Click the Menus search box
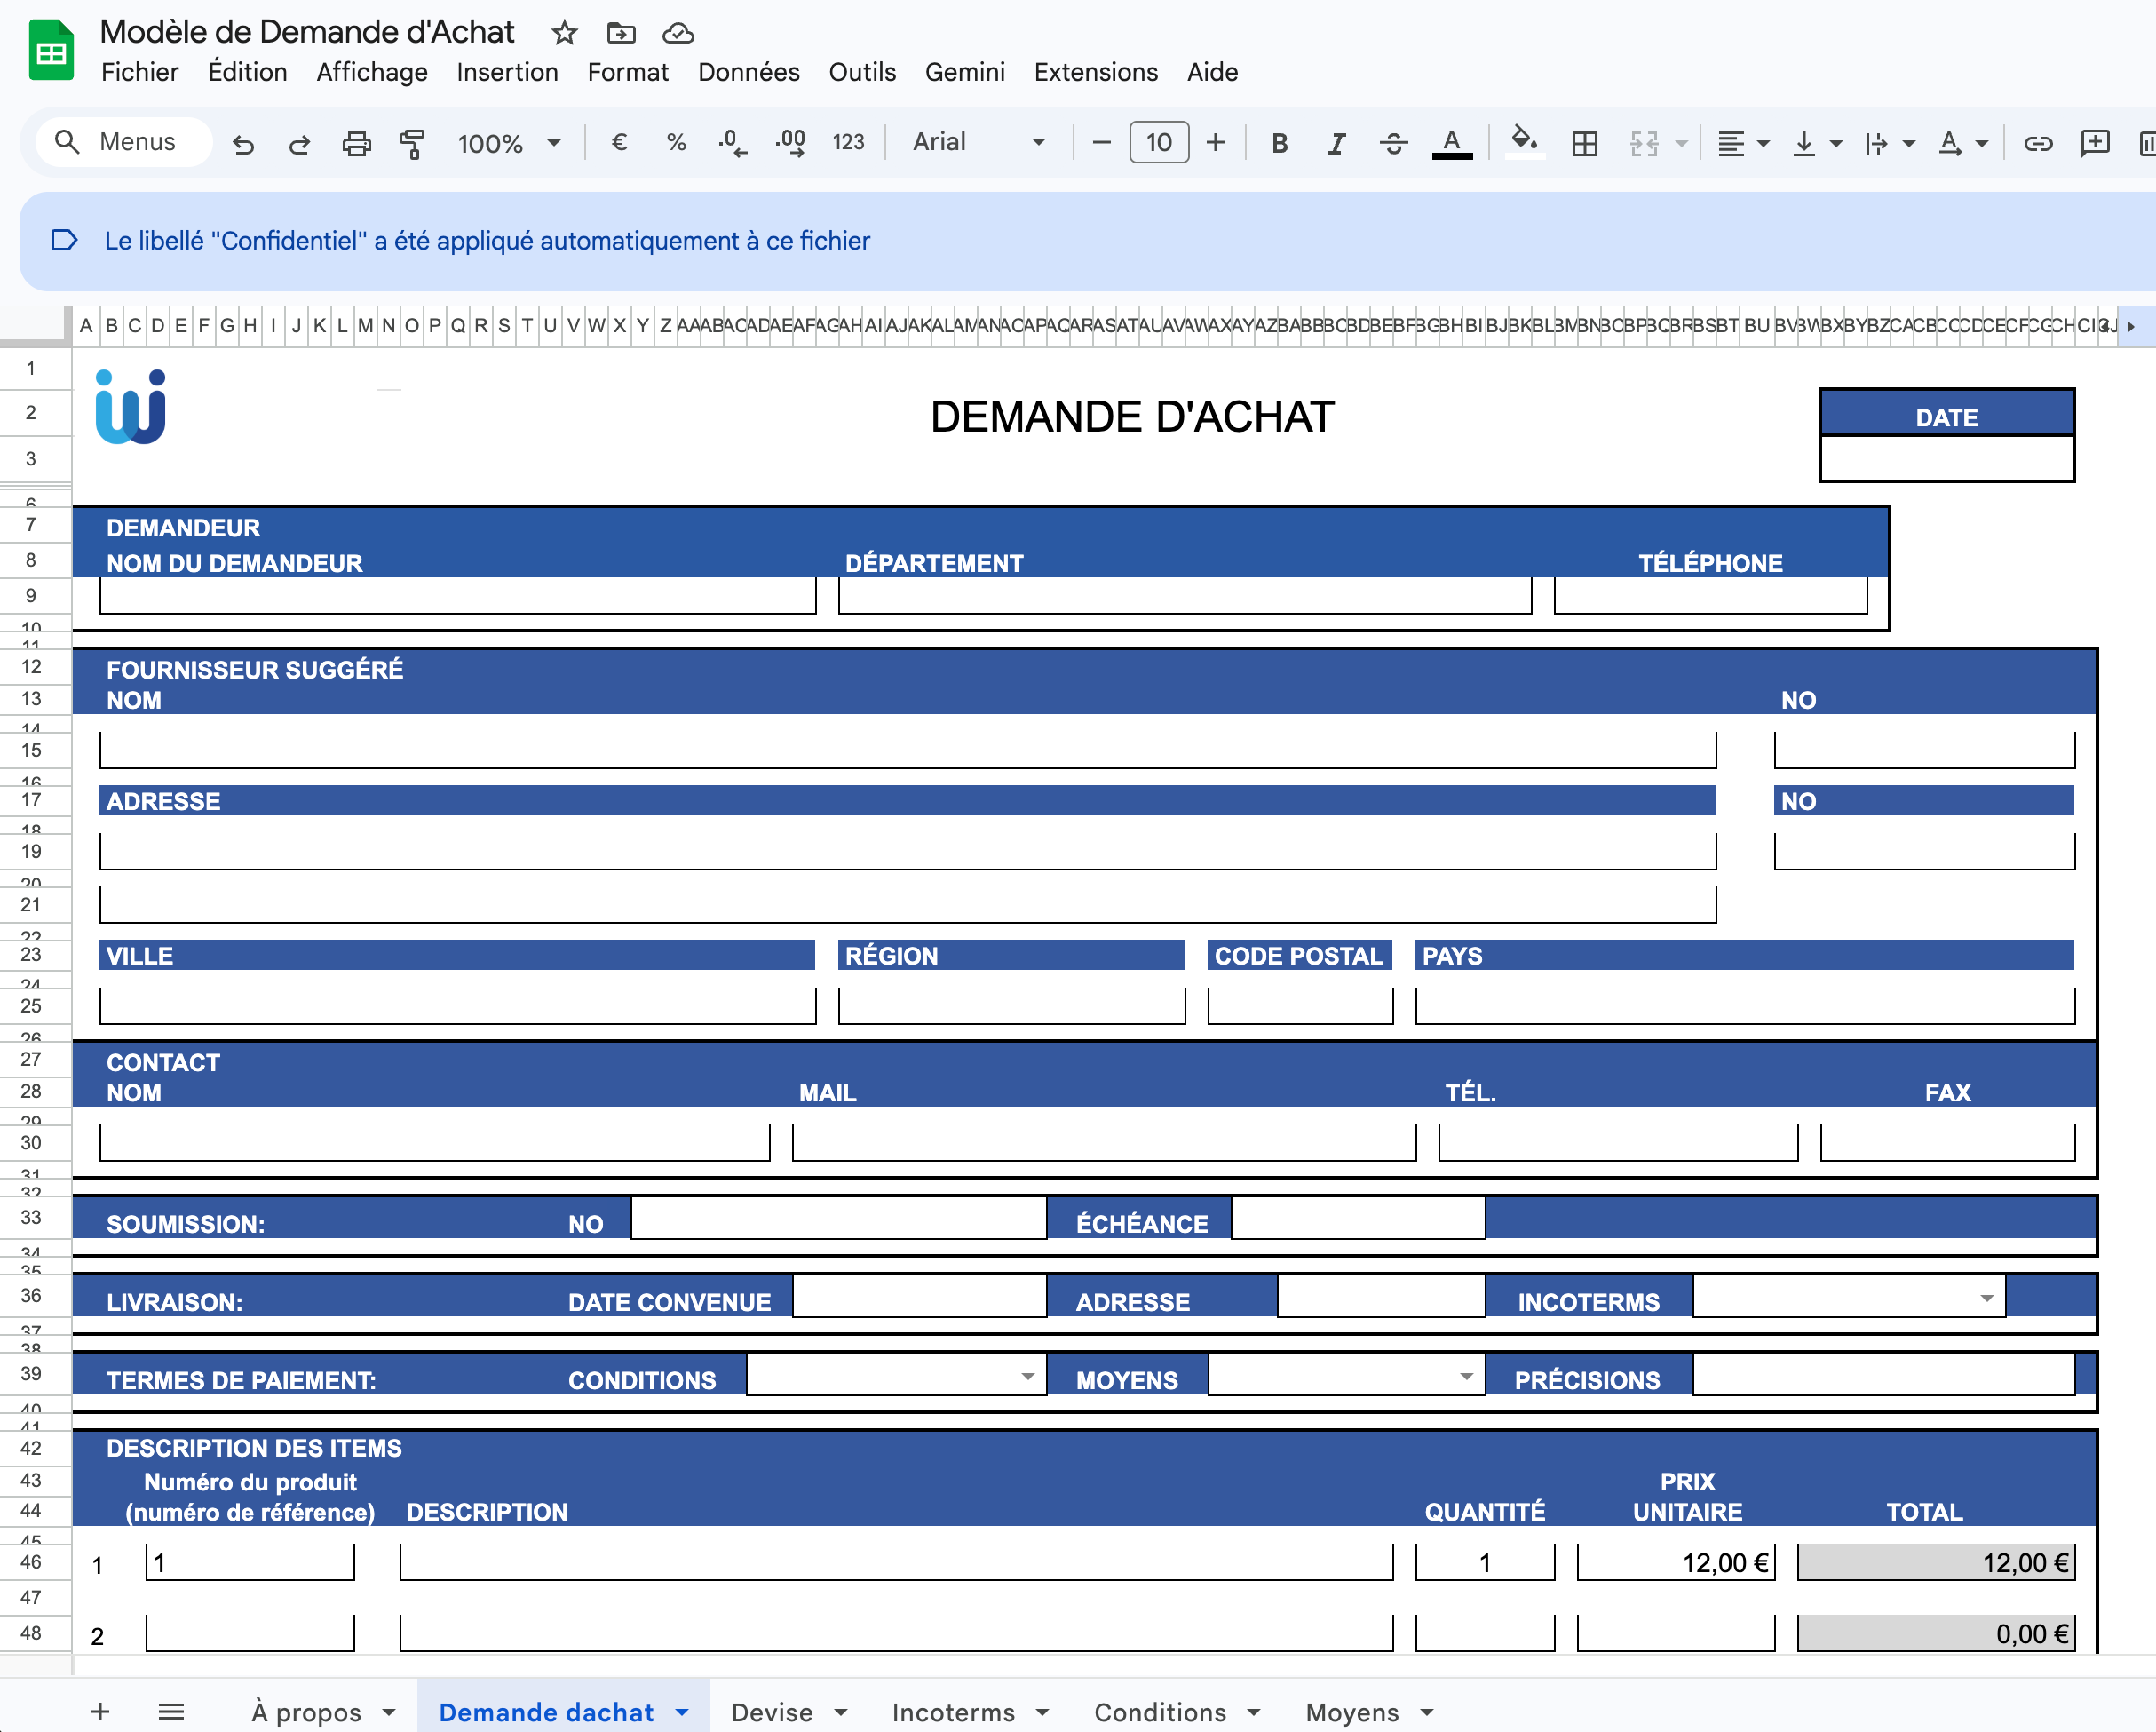The width and height of the screenshot is (2156, 1732). click(124, 142)
